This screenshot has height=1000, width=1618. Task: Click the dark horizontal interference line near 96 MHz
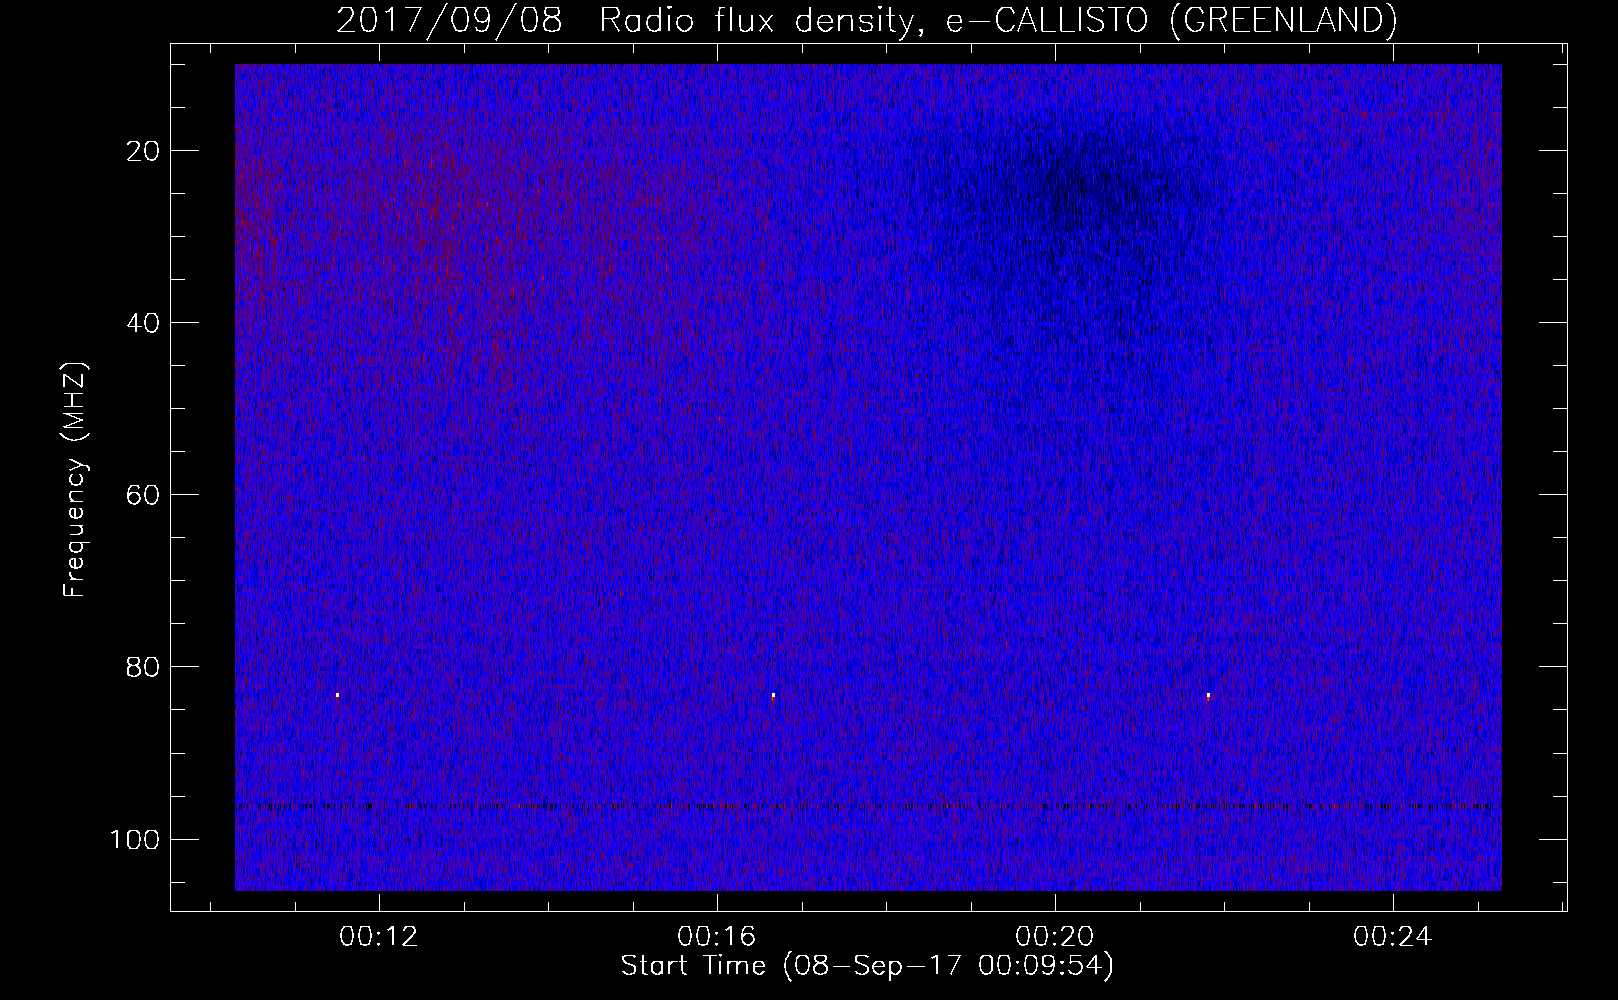click(x=868, y=806)
